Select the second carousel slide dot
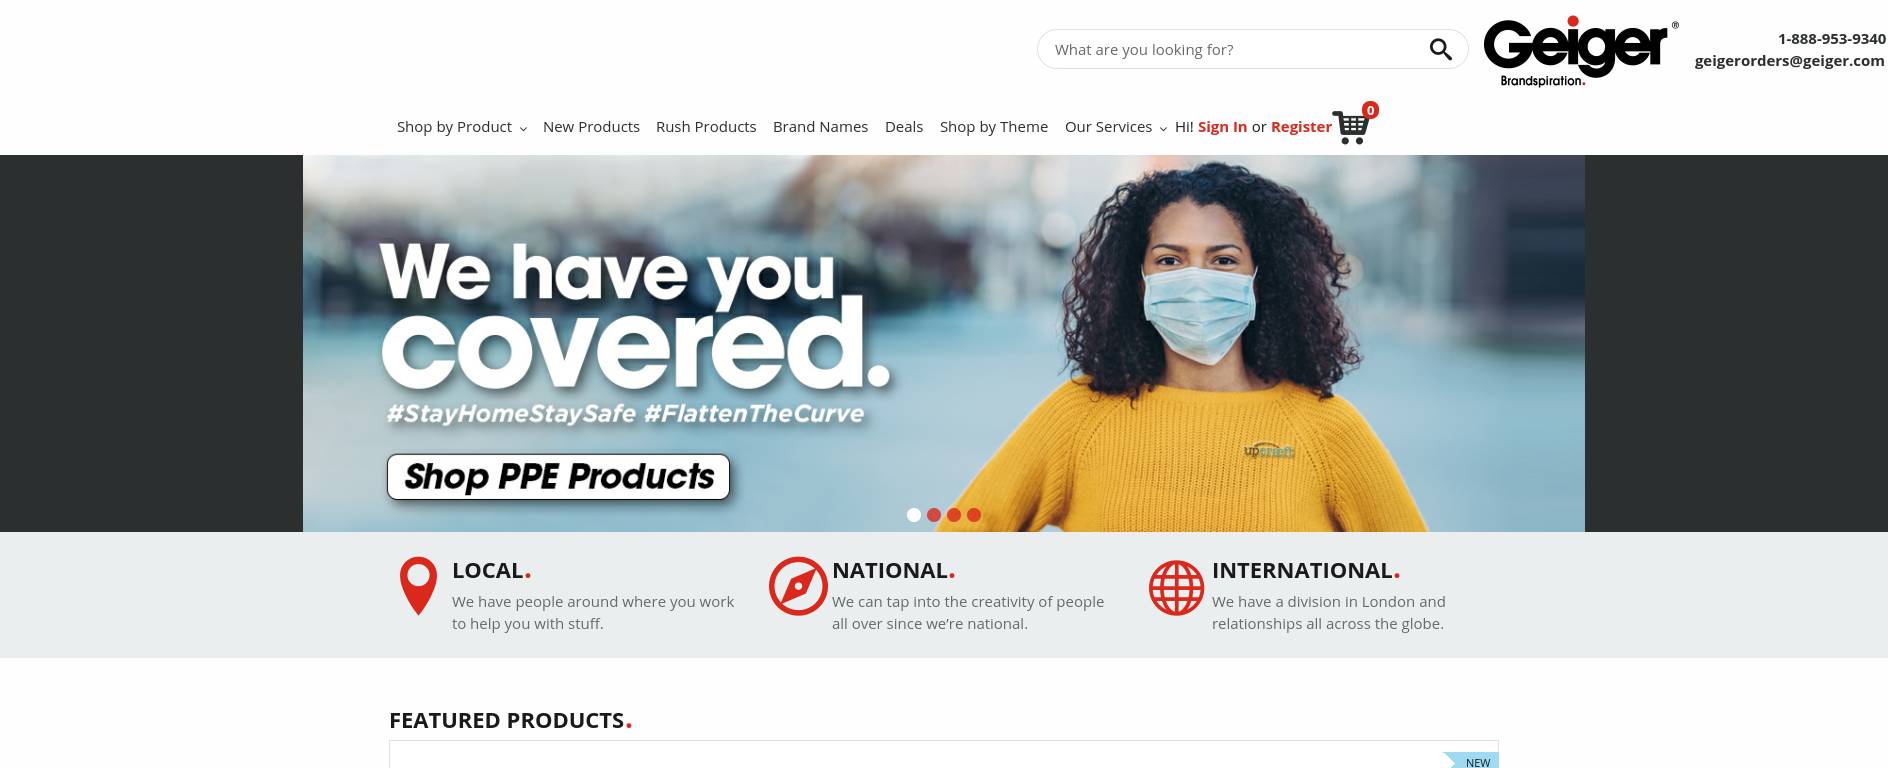The height and width of the screenshot is (768, 1888). click(934, 515)
